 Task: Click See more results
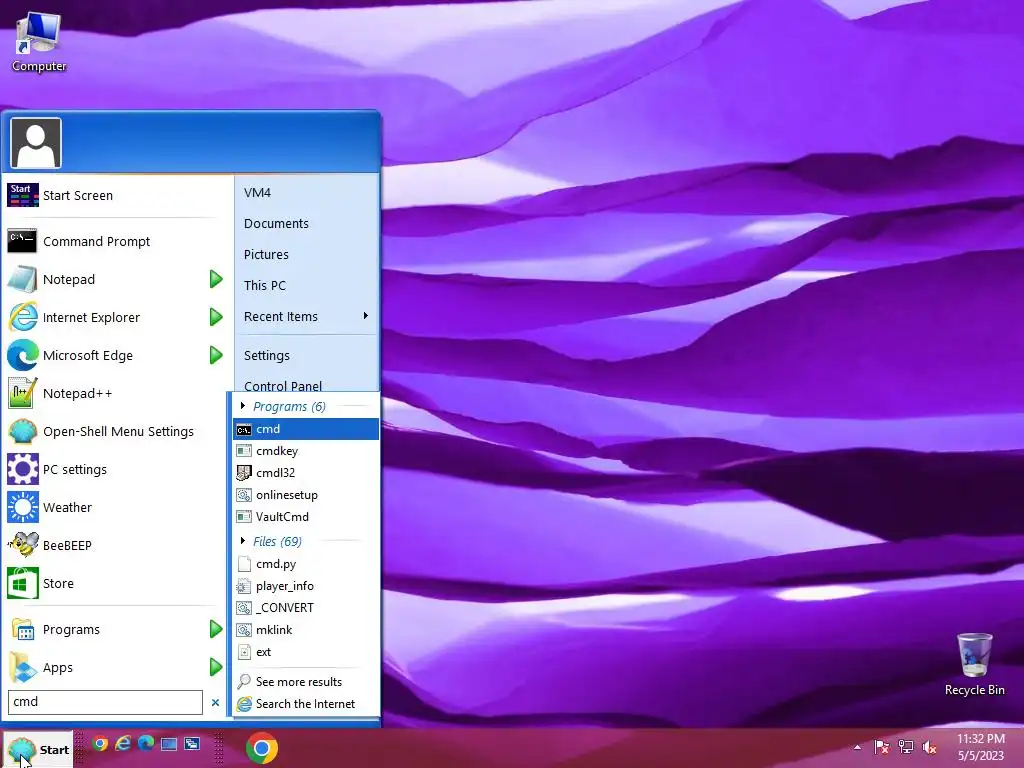tap(306, 682)
